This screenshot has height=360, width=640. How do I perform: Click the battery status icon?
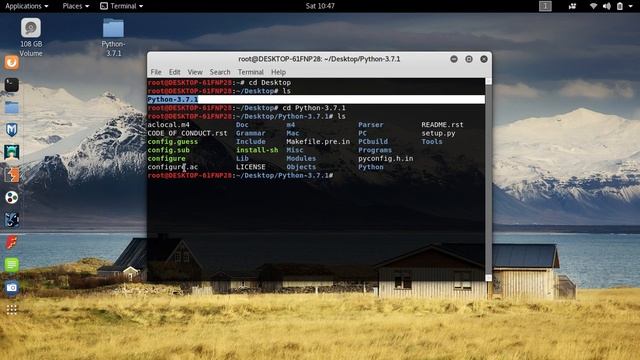(x=620, y=6)
